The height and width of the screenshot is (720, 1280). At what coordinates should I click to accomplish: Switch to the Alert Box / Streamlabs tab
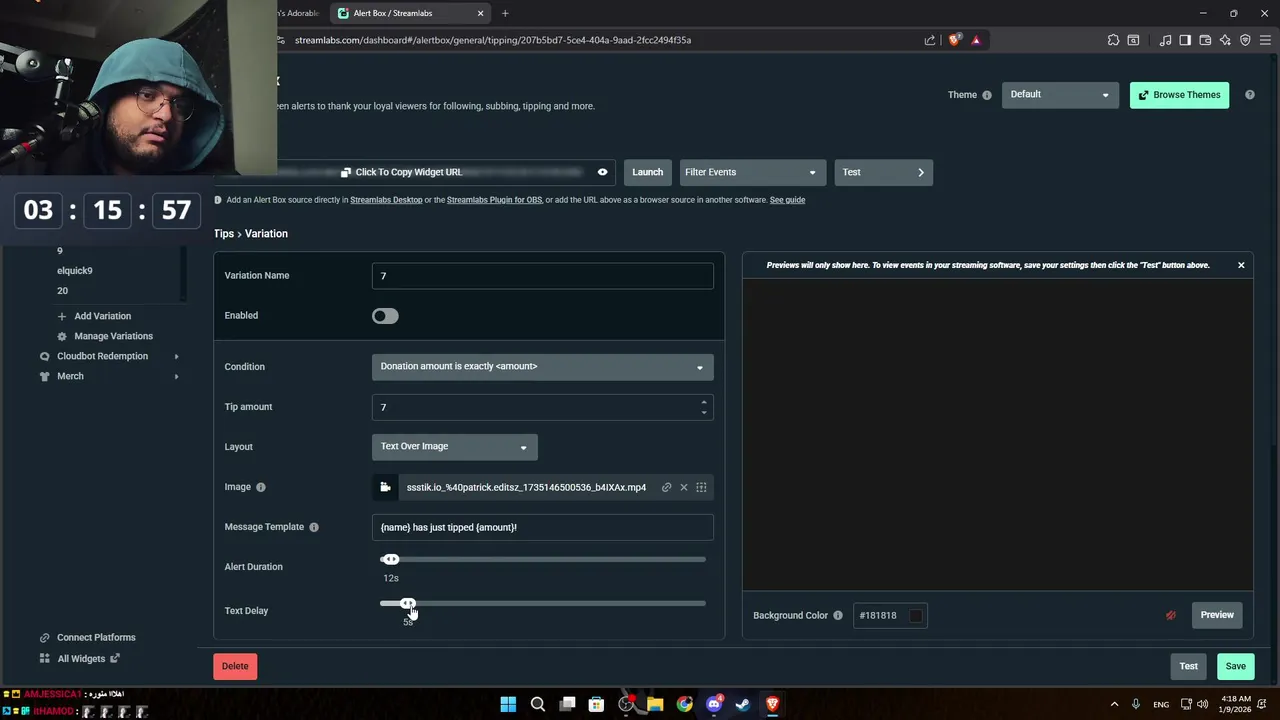pos(408,13)
